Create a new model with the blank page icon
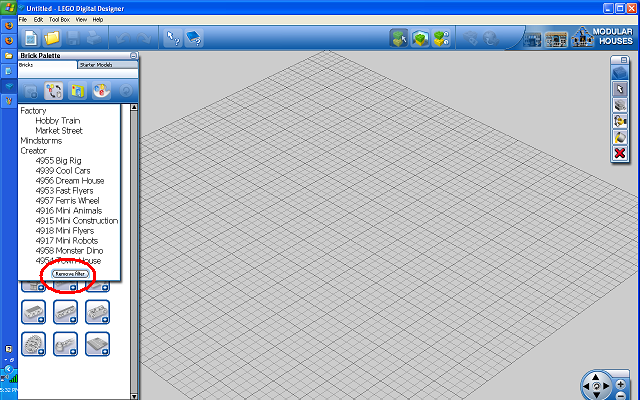The image size is (640, 400). coord(31,38)
